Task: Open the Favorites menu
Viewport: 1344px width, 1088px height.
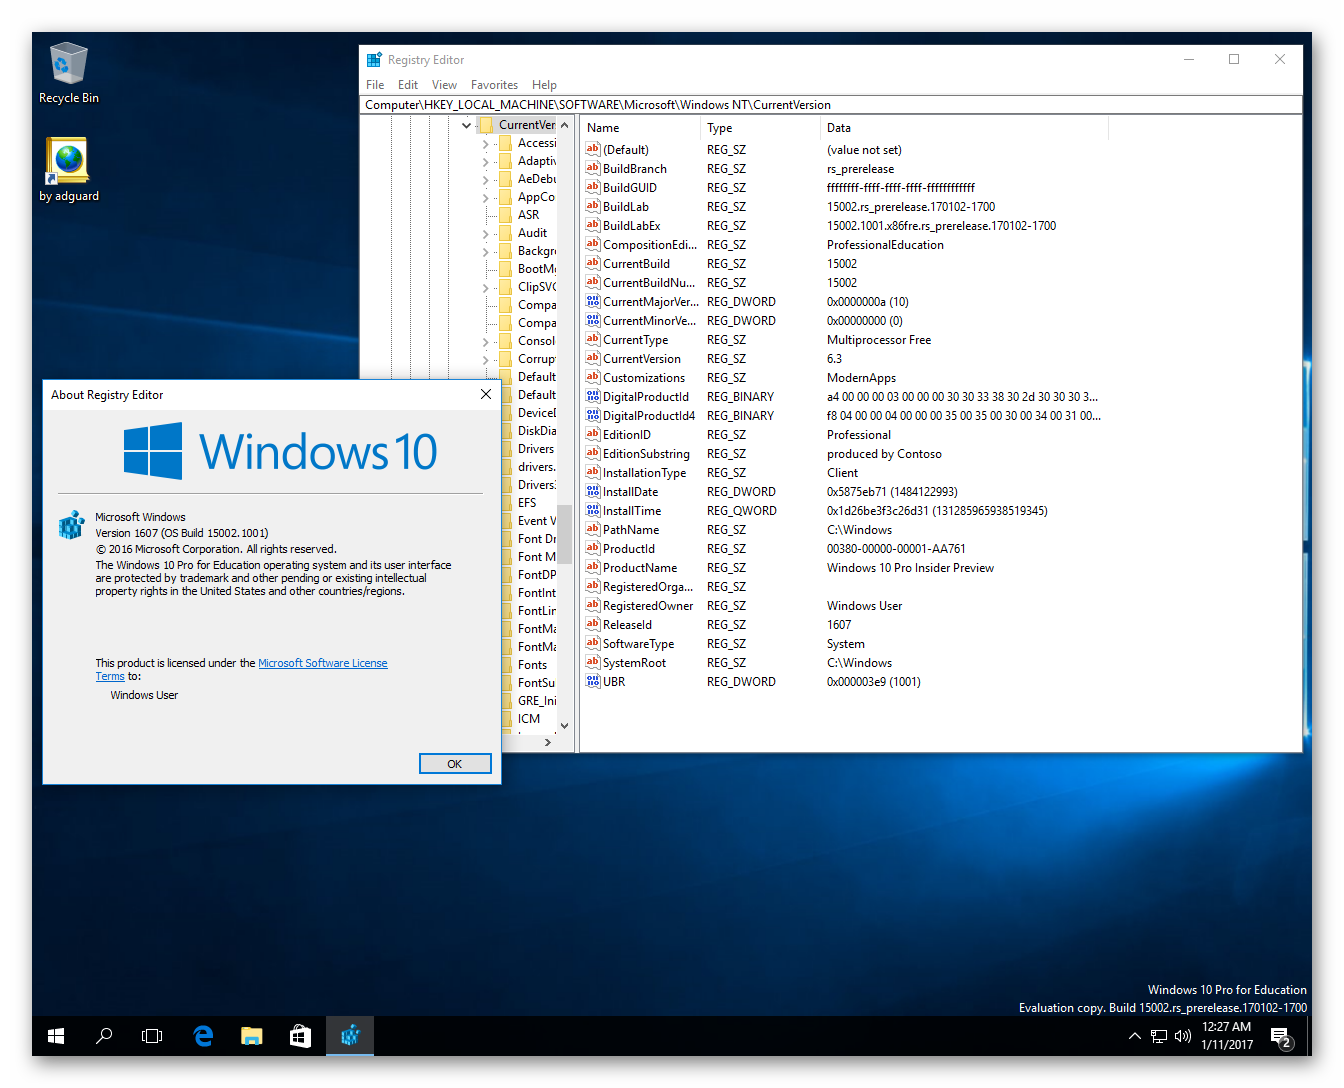Action: click(x=494, y=85)
